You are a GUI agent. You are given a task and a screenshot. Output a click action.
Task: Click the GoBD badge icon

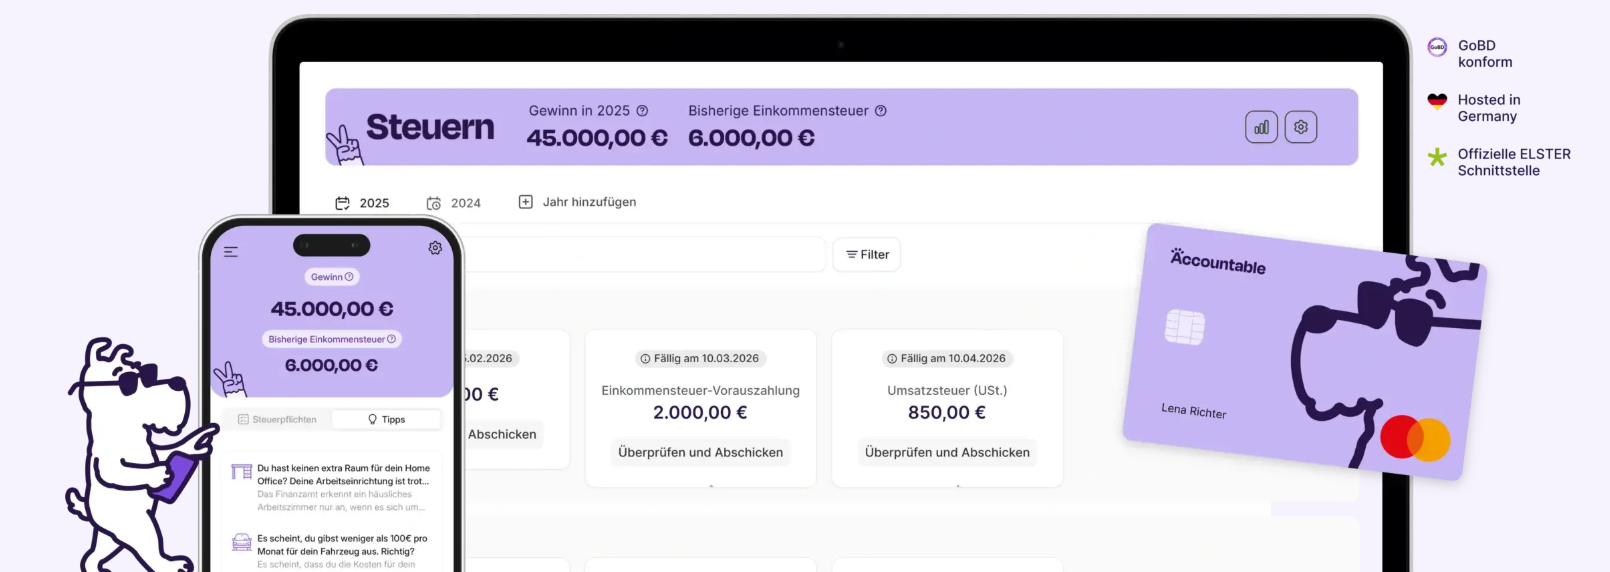pyautogui.click(x=1437, y=47)
